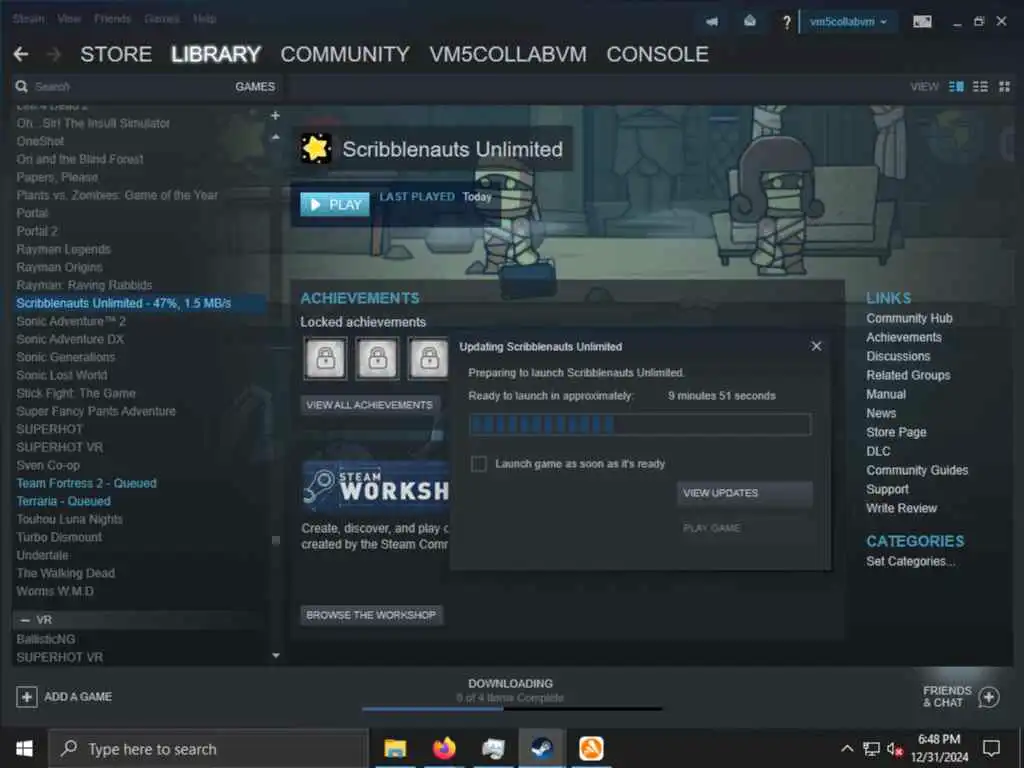Switch to the COMMUNITY tab
Screen dimensions: 1024x768
point(345,54)
